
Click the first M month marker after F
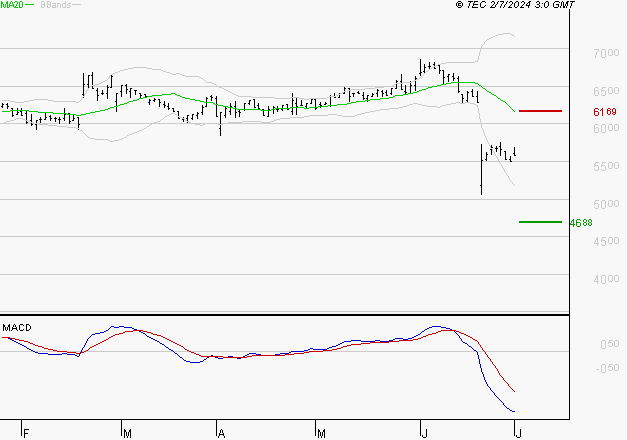click(127, 434)
